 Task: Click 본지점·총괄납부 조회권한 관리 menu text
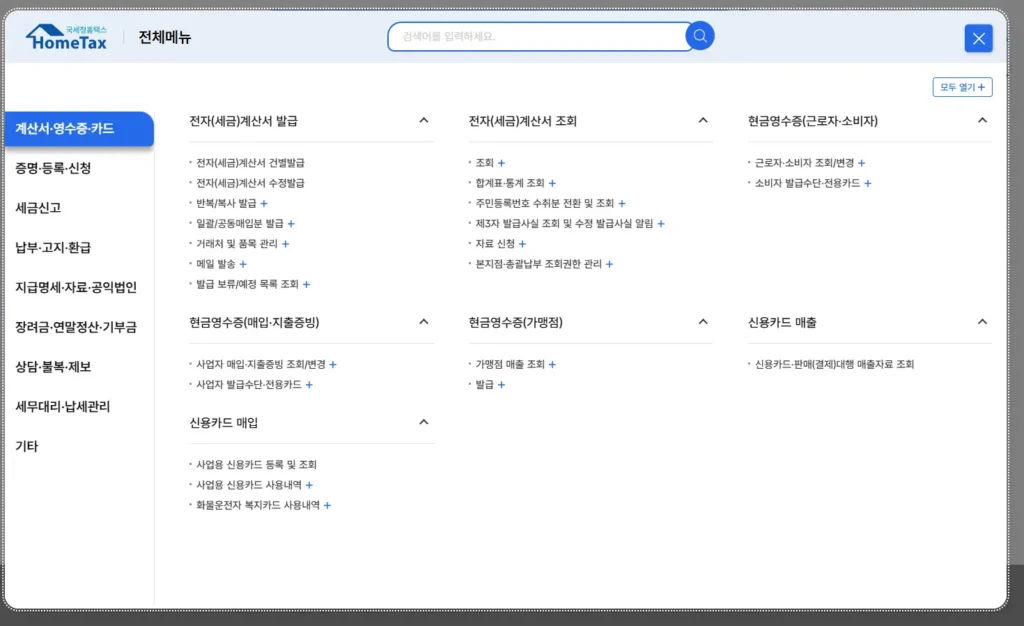[x=538, y=264]
